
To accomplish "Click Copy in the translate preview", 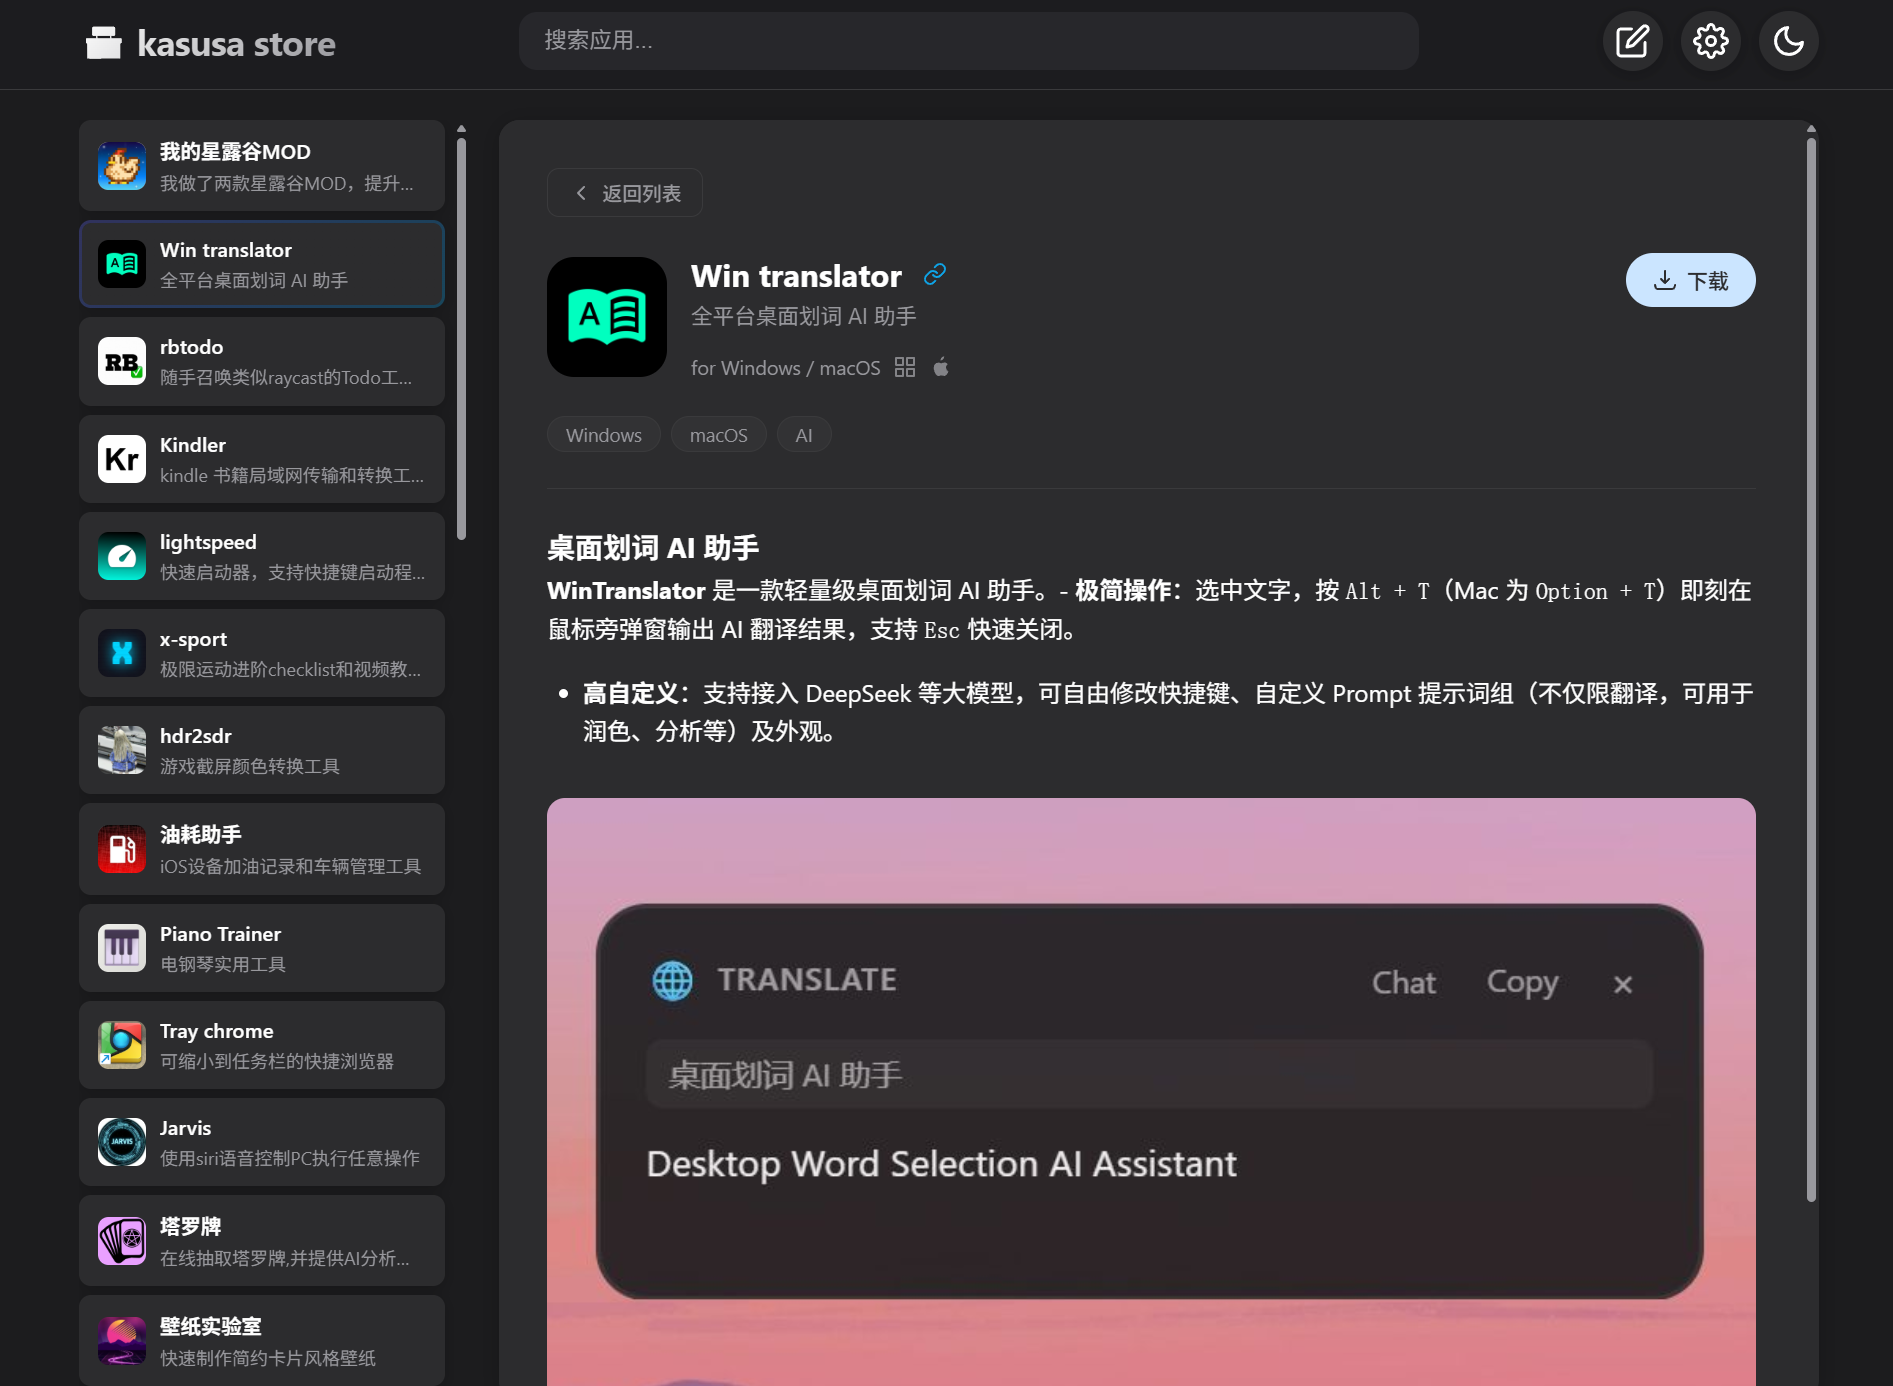I will pos(1523,983).
